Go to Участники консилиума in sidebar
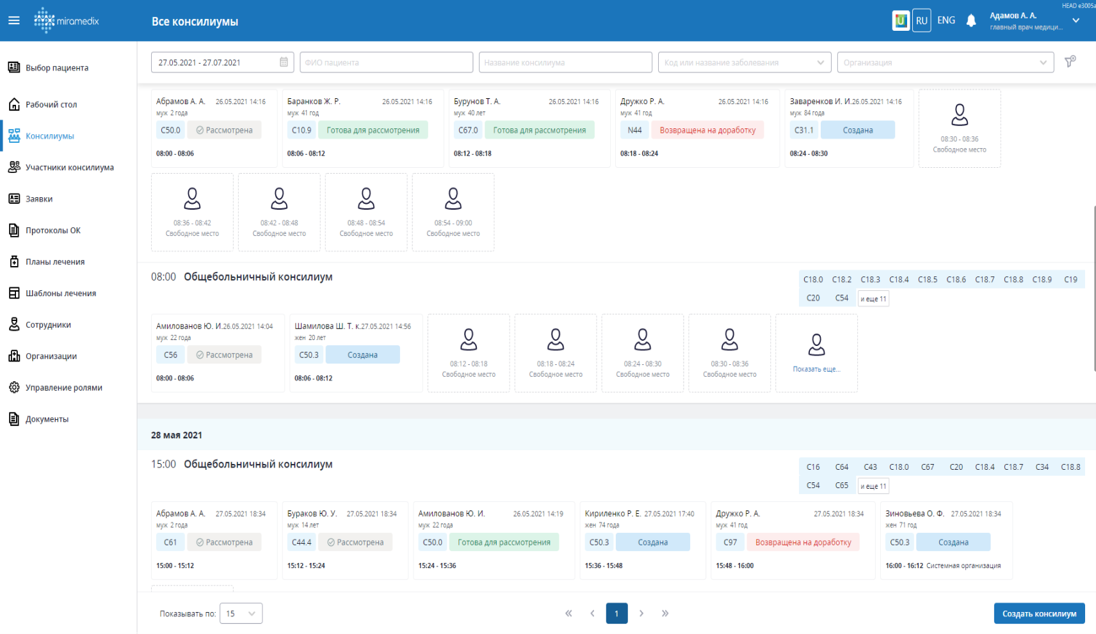 [x=69, y=167]
